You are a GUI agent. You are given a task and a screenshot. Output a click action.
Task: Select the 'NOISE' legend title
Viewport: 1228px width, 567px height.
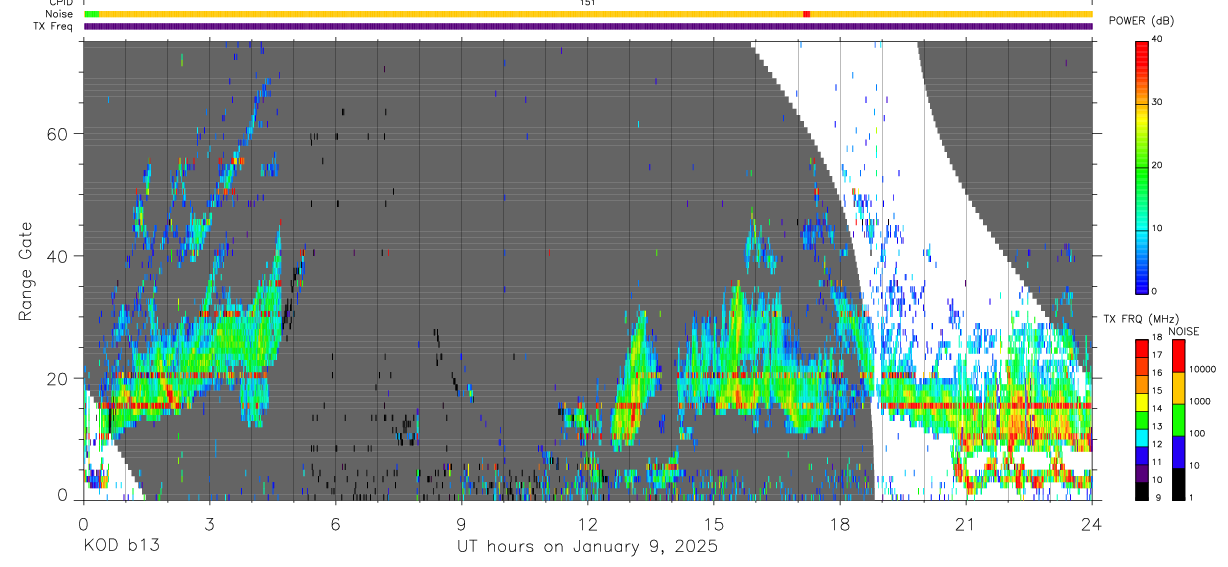1183,331
